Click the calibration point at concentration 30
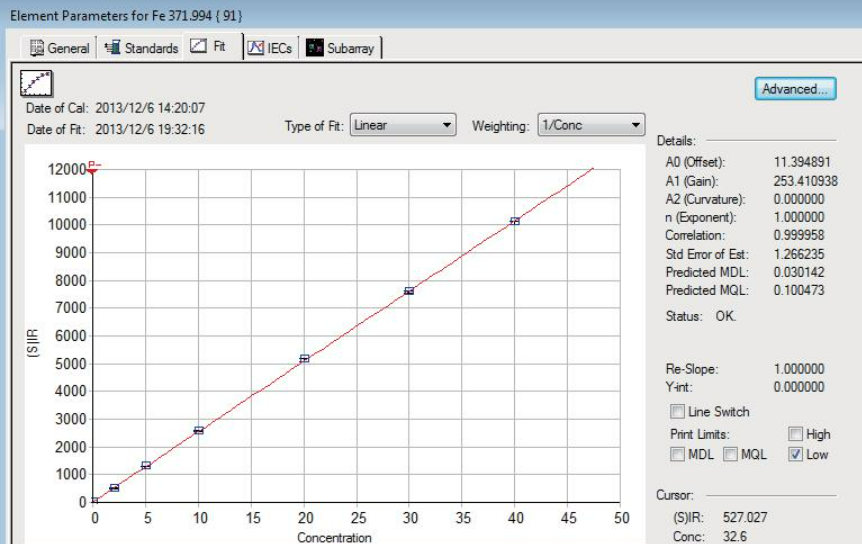The width and height of the screenshot is (862, 544). tap(409, 291)
